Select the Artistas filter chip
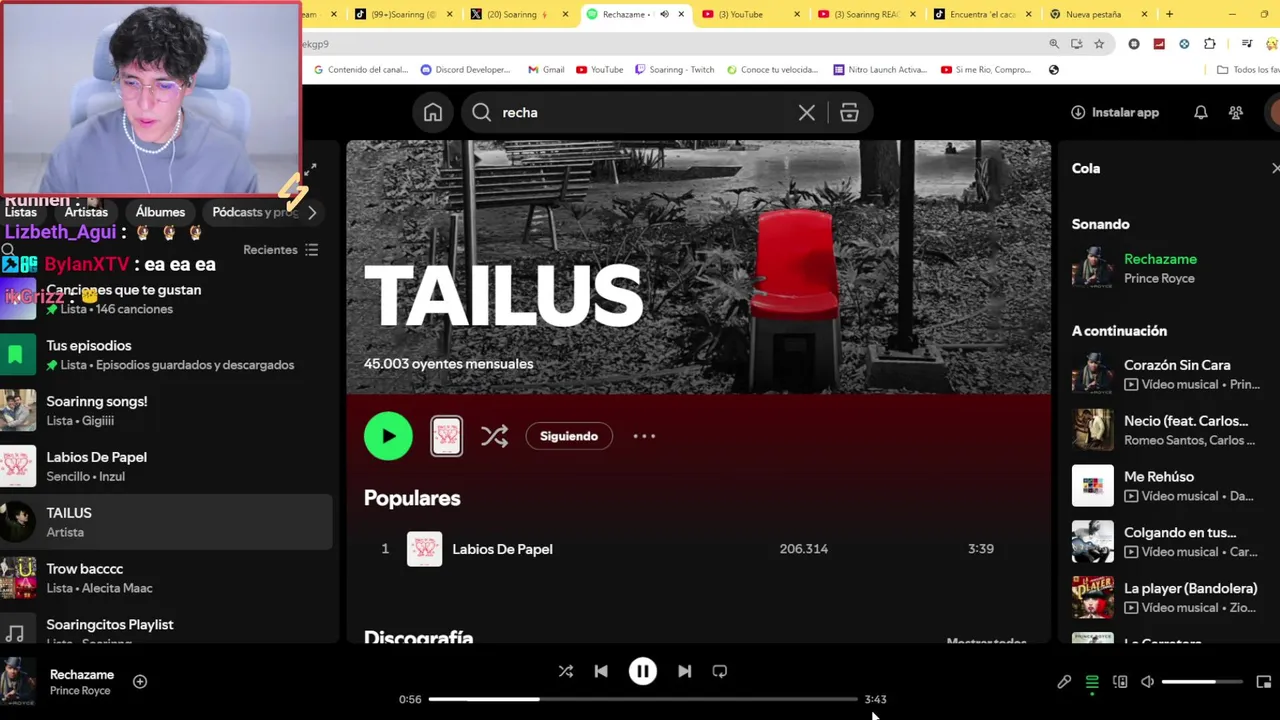This screenshot has height=720, width=1280. [86, 212]
